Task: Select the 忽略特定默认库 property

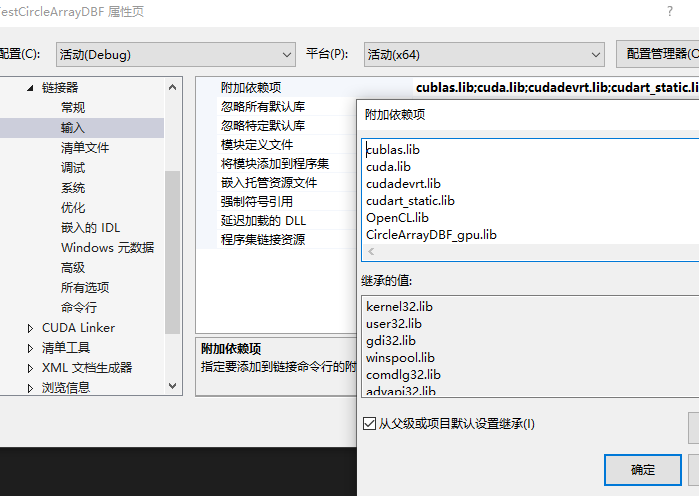Action: (263, 126)
